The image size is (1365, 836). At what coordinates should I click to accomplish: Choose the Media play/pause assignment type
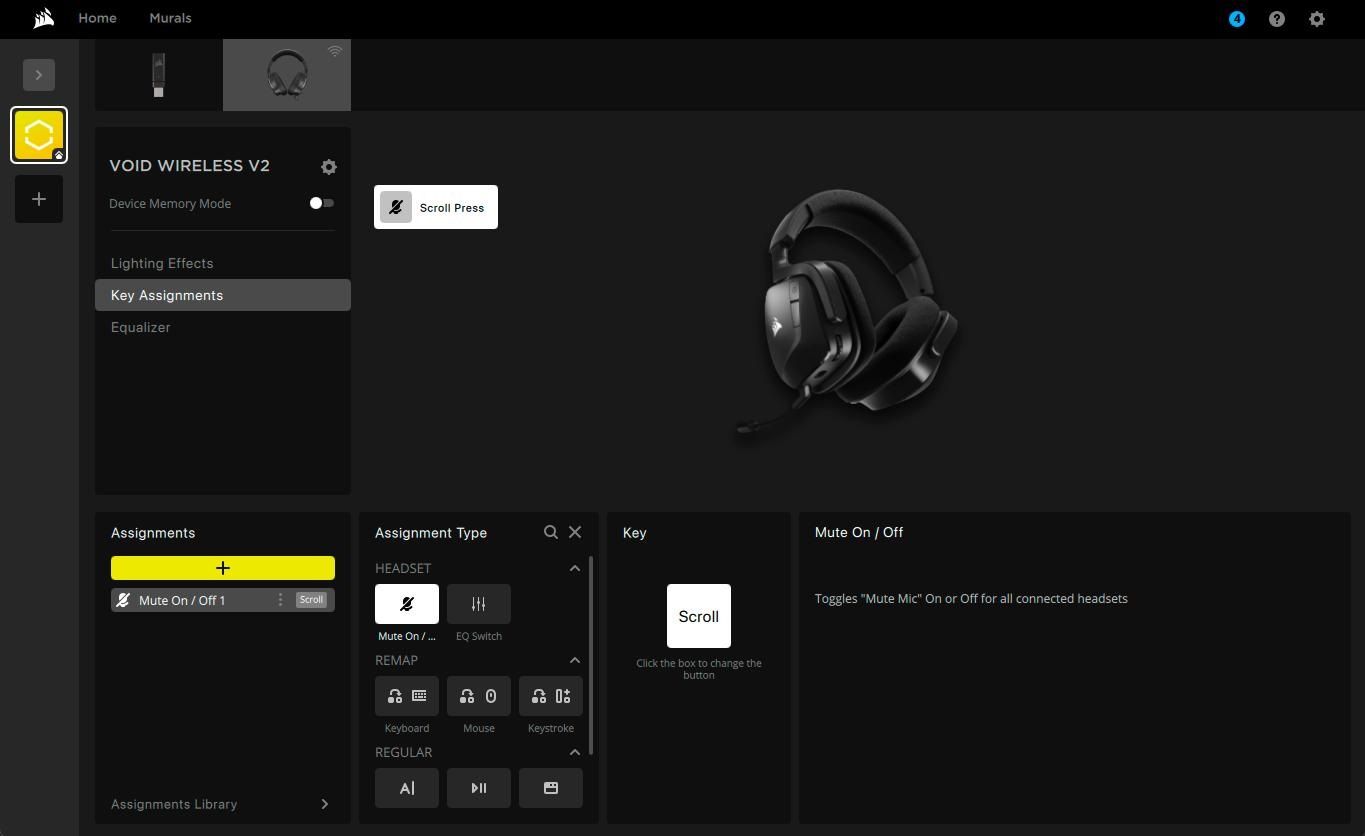[x=479, y=788]
